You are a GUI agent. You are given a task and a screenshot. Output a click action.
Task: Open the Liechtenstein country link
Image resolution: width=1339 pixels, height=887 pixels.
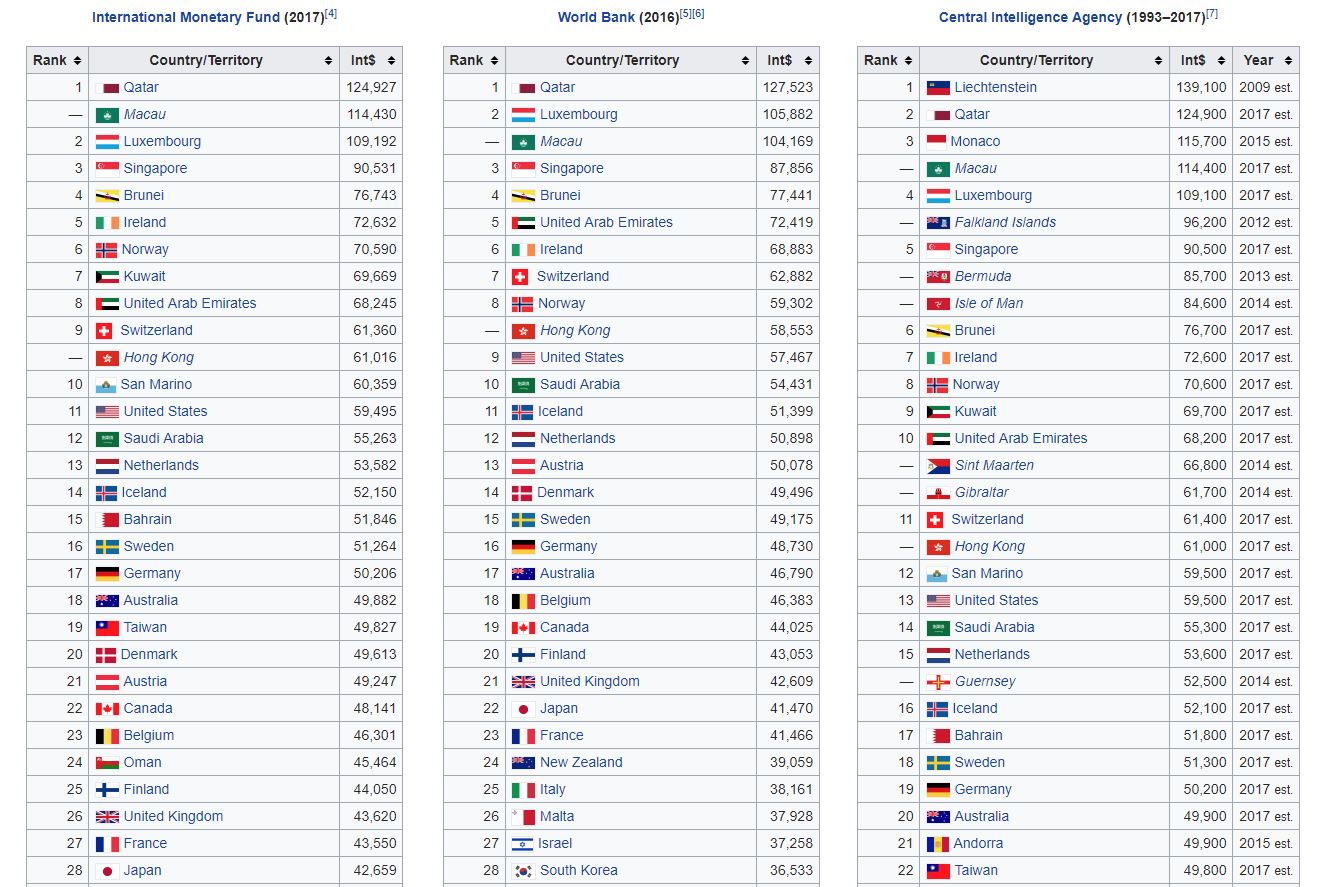tap(995, 88)
